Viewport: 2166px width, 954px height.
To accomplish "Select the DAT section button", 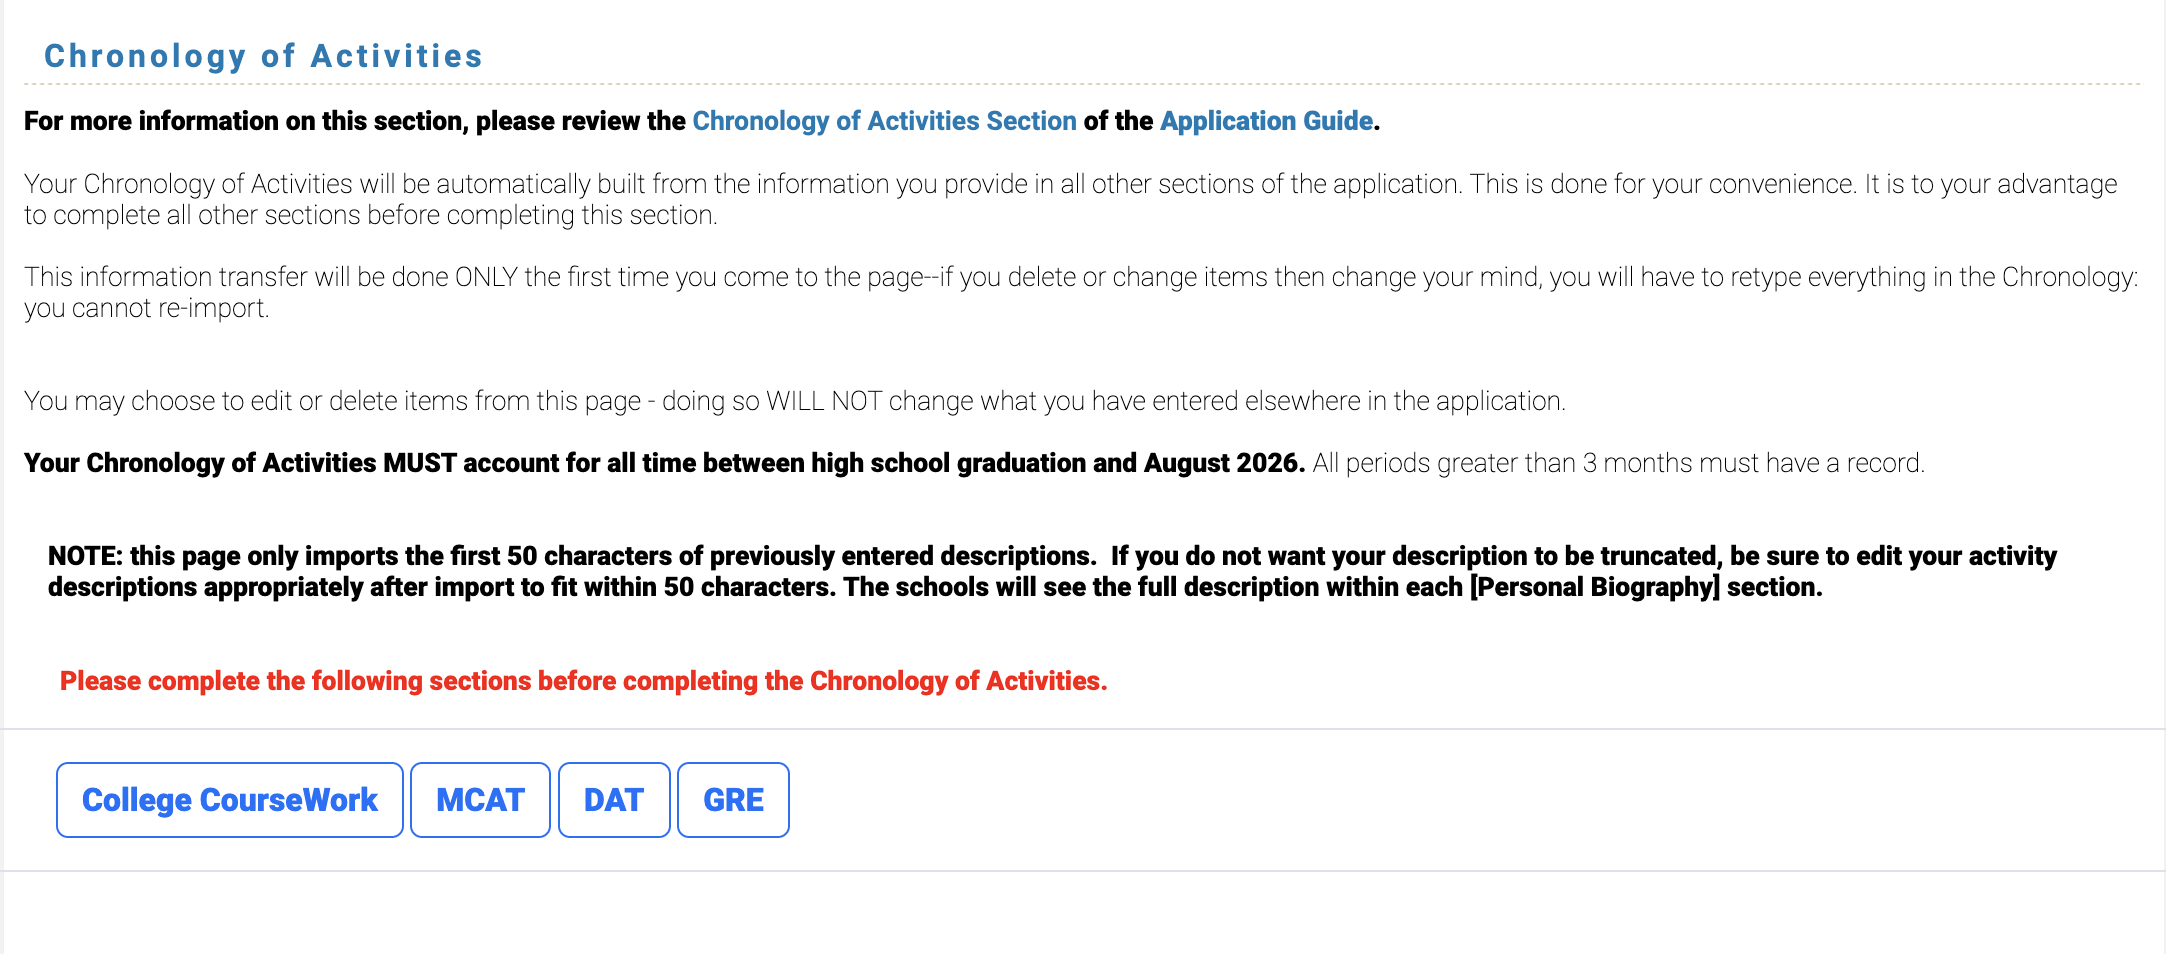I will point(613,799).
